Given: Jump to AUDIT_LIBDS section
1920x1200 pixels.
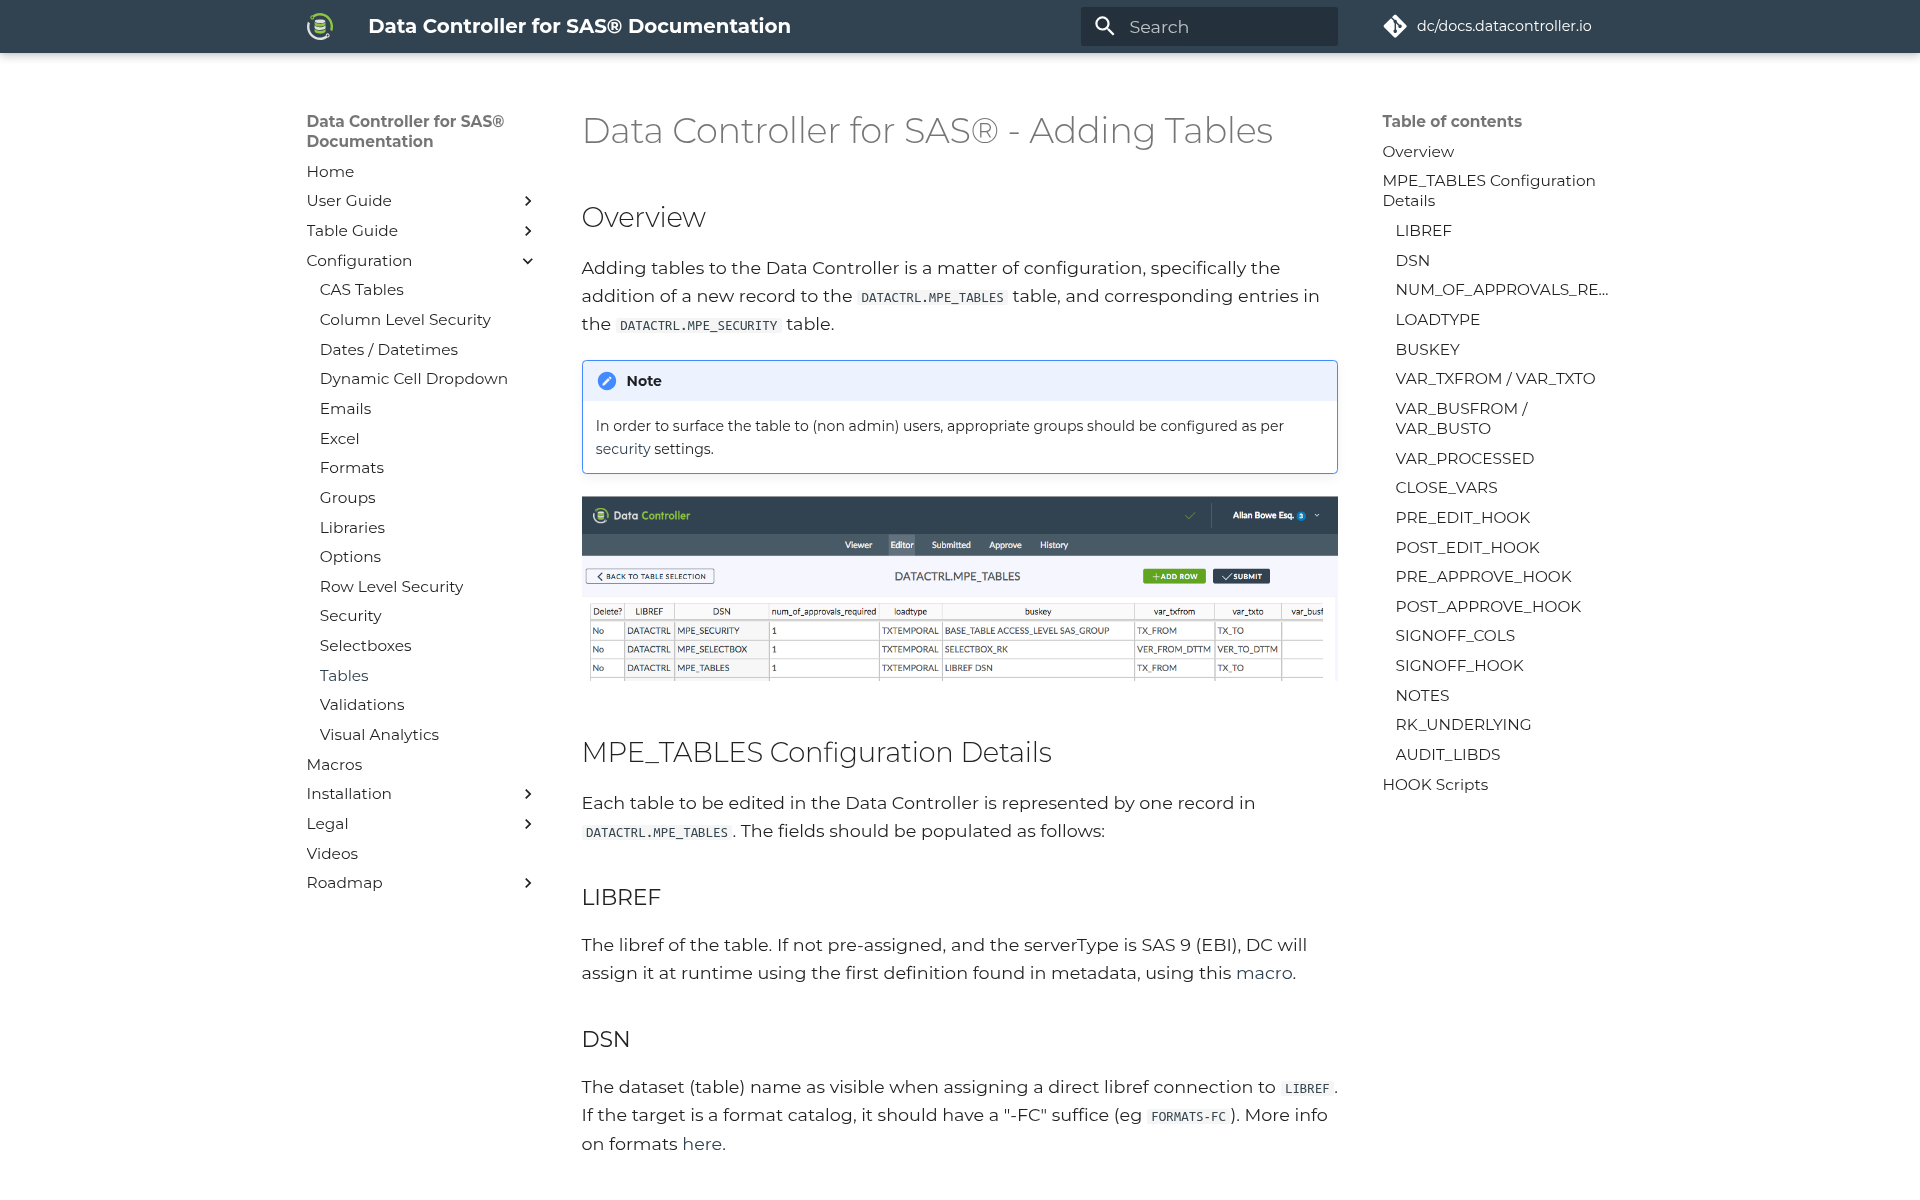Looking at the screenshot, I should 1447,755.
